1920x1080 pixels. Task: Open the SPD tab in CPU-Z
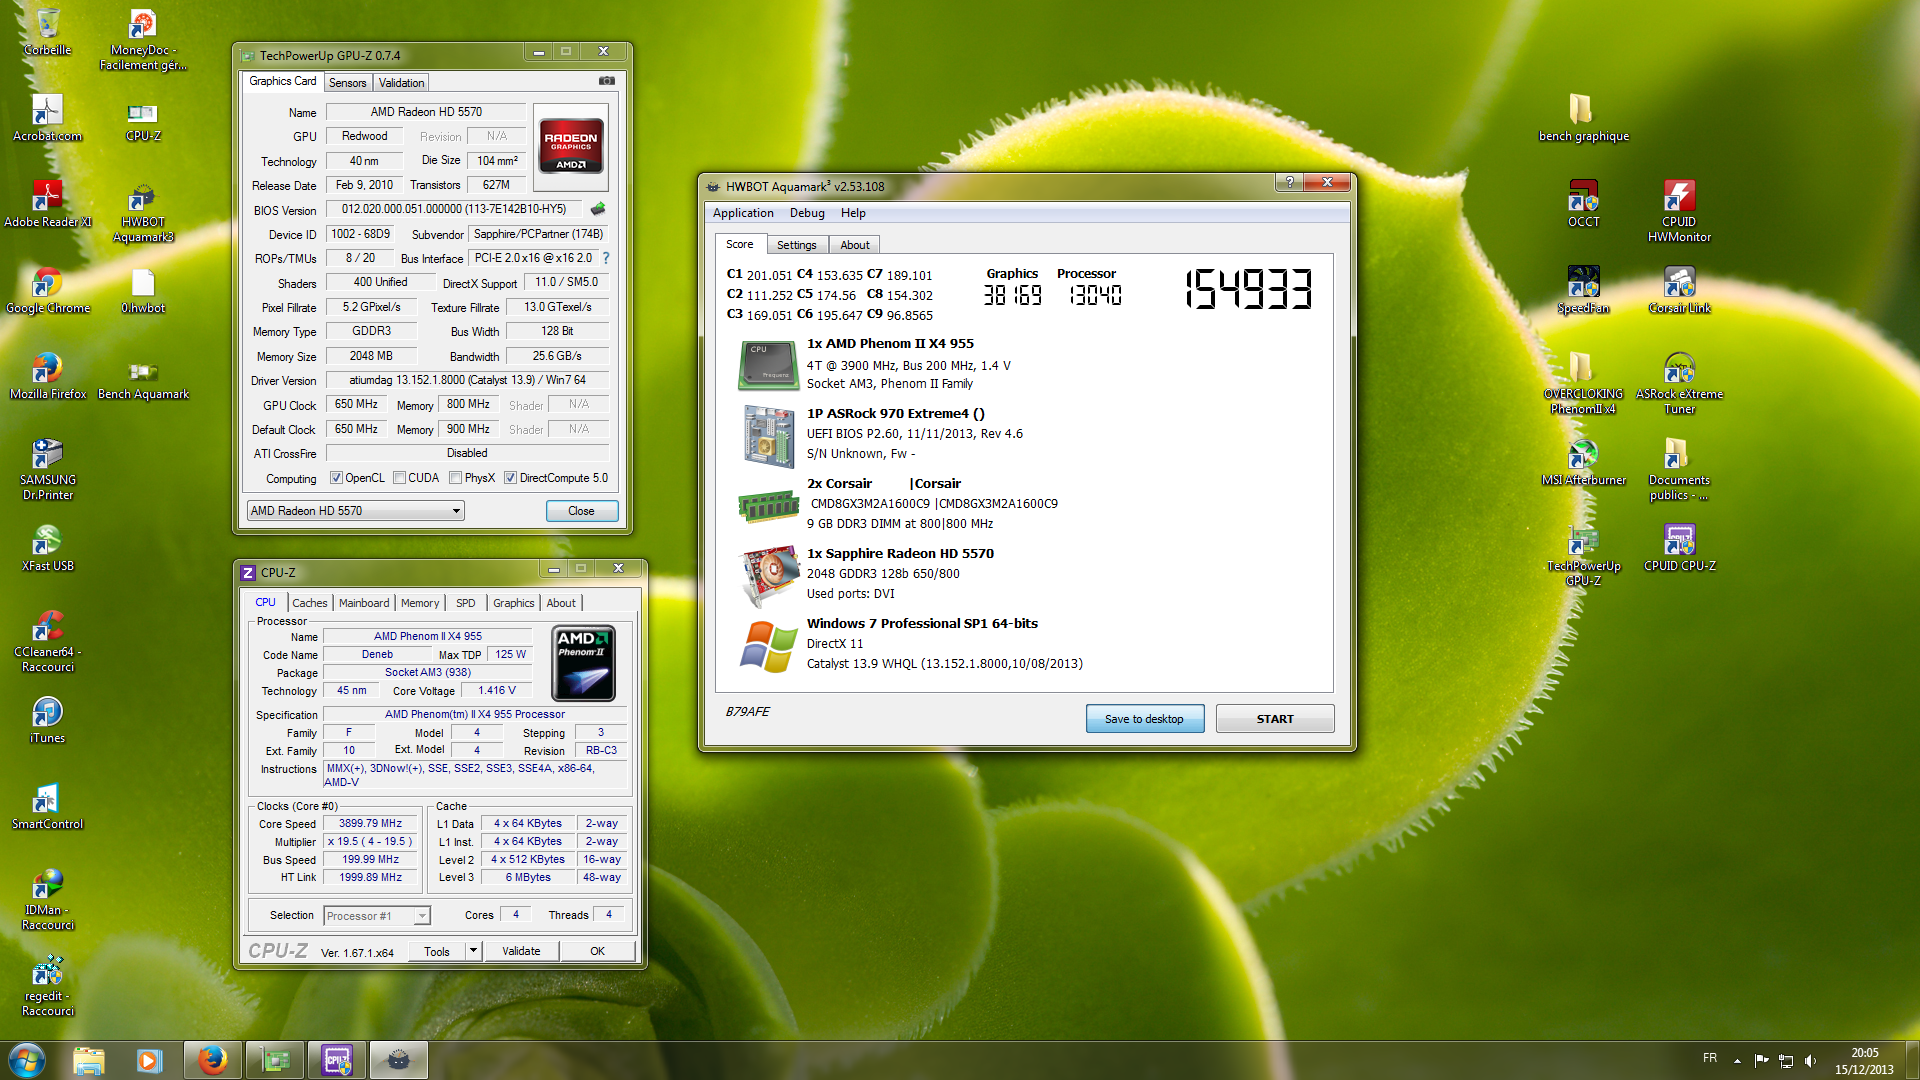pos(466,603)
